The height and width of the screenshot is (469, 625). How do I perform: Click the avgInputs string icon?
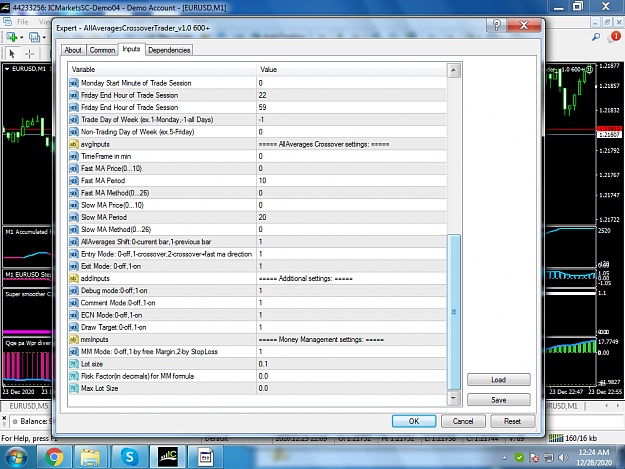click(x=74, y=144)
